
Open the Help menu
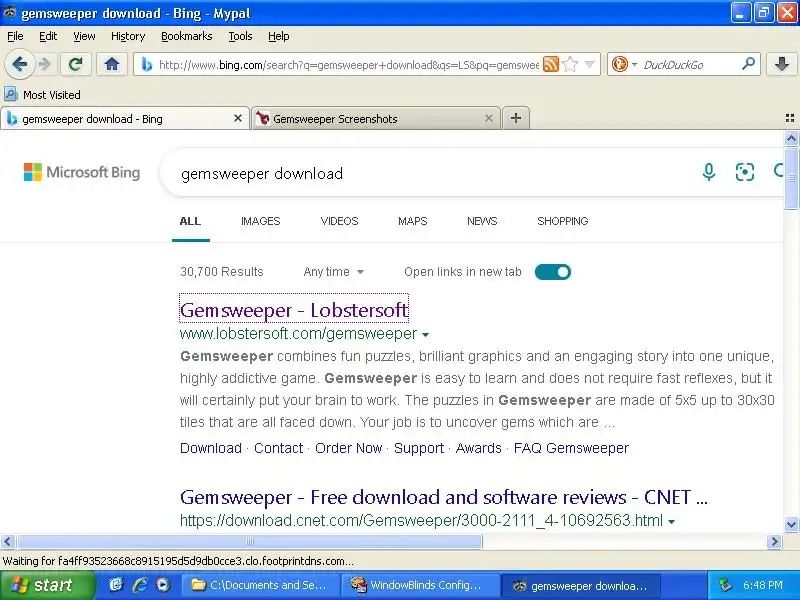pos(279,36)
